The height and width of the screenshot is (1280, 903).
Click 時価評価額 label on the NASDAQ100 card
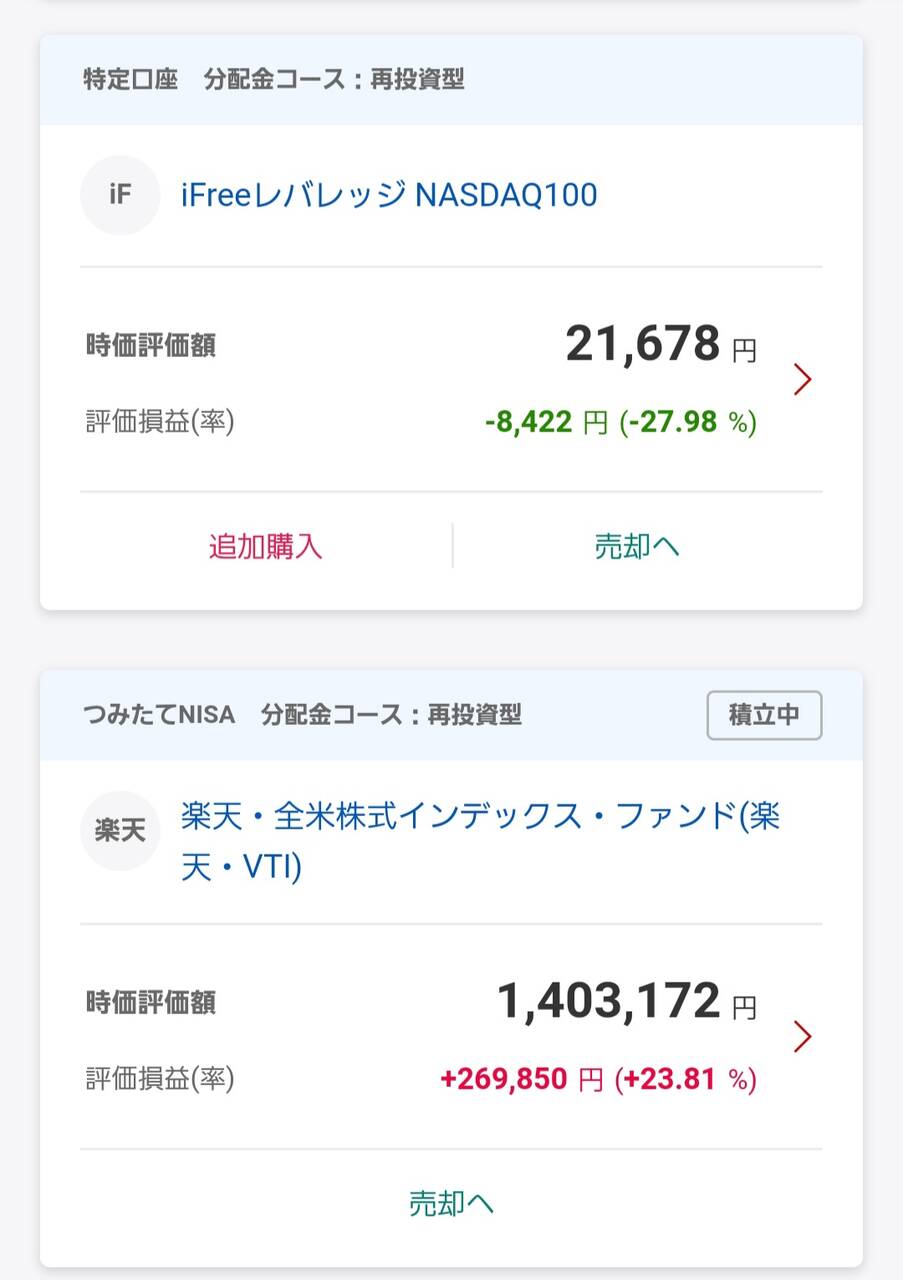click(x=151, y=346)
